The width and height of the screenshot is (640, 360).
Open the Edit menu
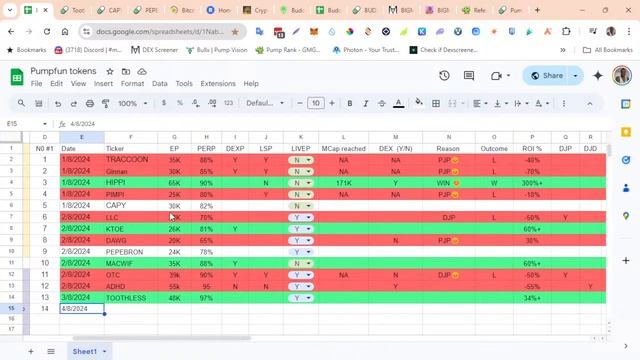point(56,84)
